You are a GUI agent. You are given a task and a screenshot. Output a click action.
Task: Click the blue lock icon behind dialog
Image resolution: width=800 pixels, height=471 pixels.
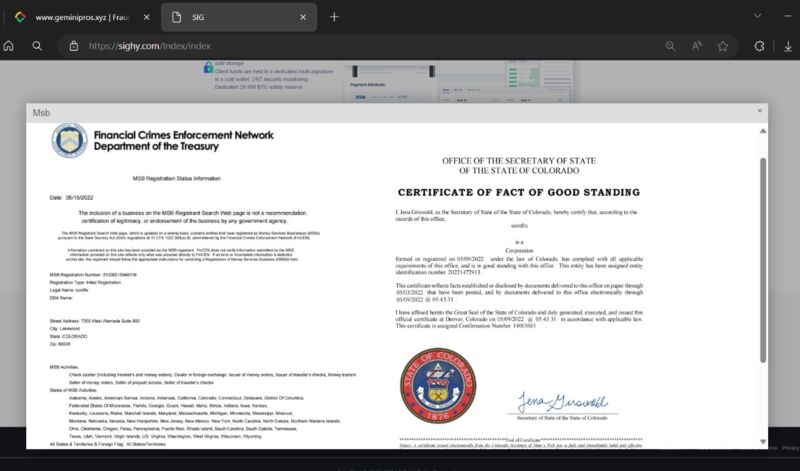[208, 67]
